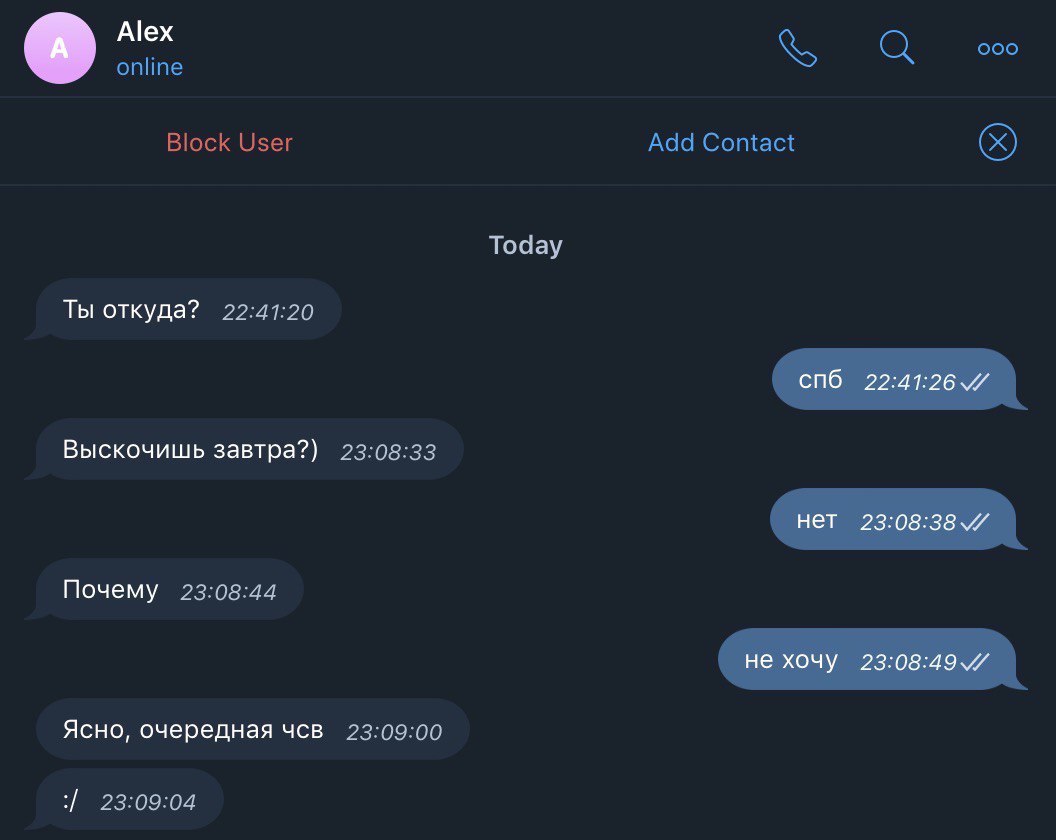Screen dimensions: 1056x840
Task: Click read checkmarks on "не хочу" message
Action: click(x=974, y=662)
